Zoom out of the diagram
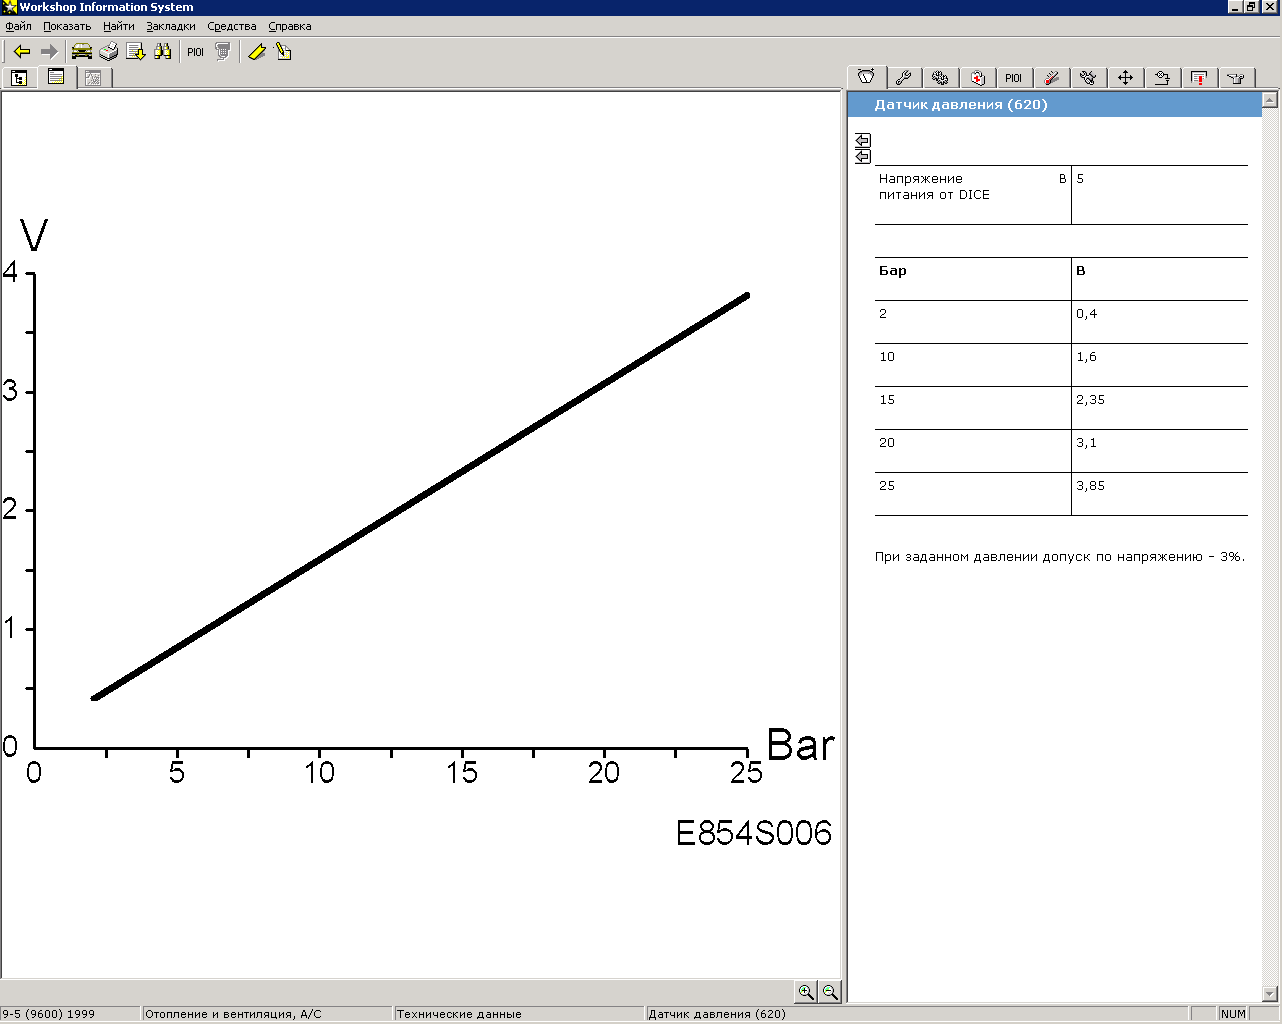The width and height of the screenshot is (1282, 1024). pyautogui.click(x=830, y=992)
